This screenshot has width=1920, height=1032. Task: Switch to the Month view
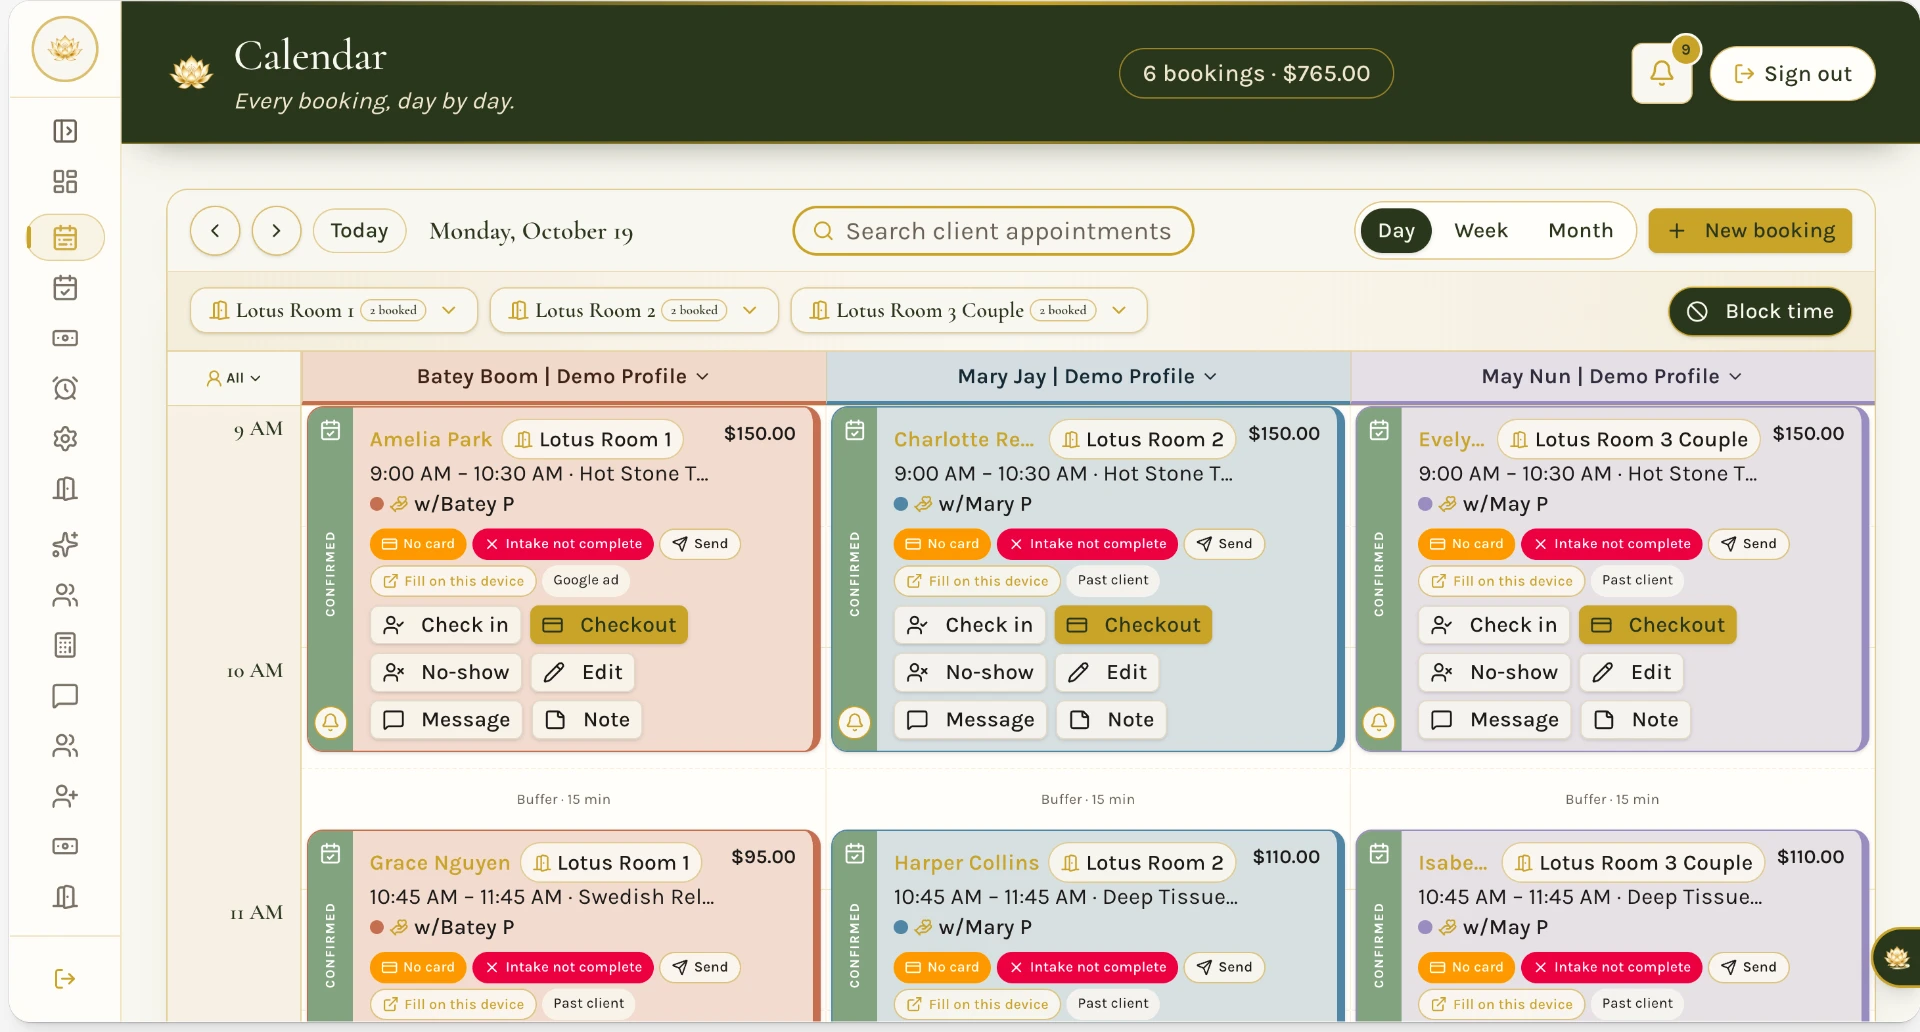(1580, 231)
